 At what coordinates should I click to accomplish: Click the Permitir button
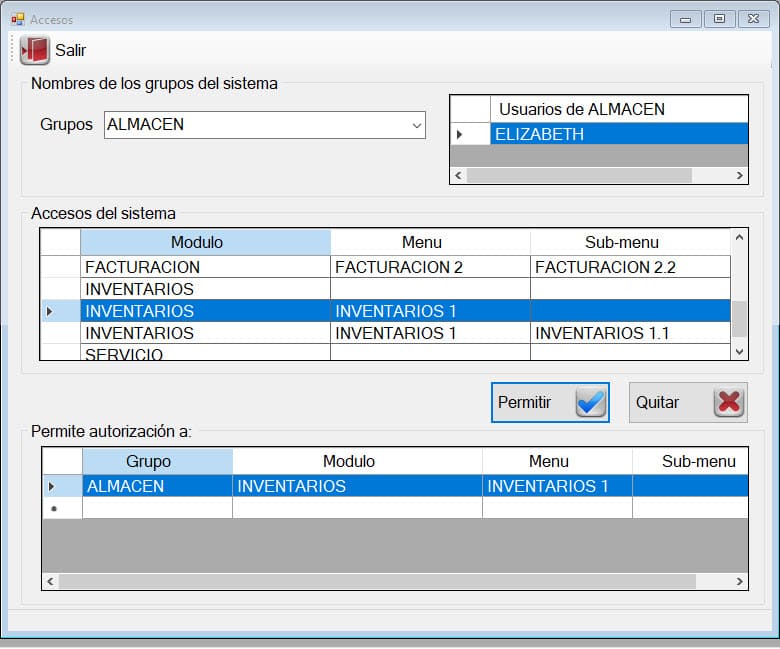click(550, 402)
